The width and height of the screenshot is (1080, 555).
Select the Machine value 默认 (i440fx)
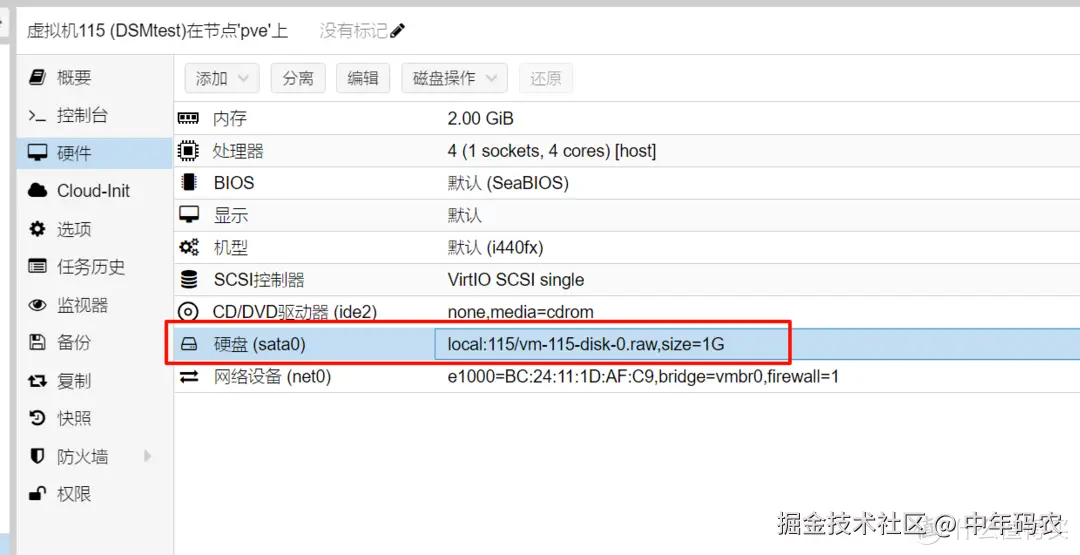pyautogui.click(x=495, y=247)
